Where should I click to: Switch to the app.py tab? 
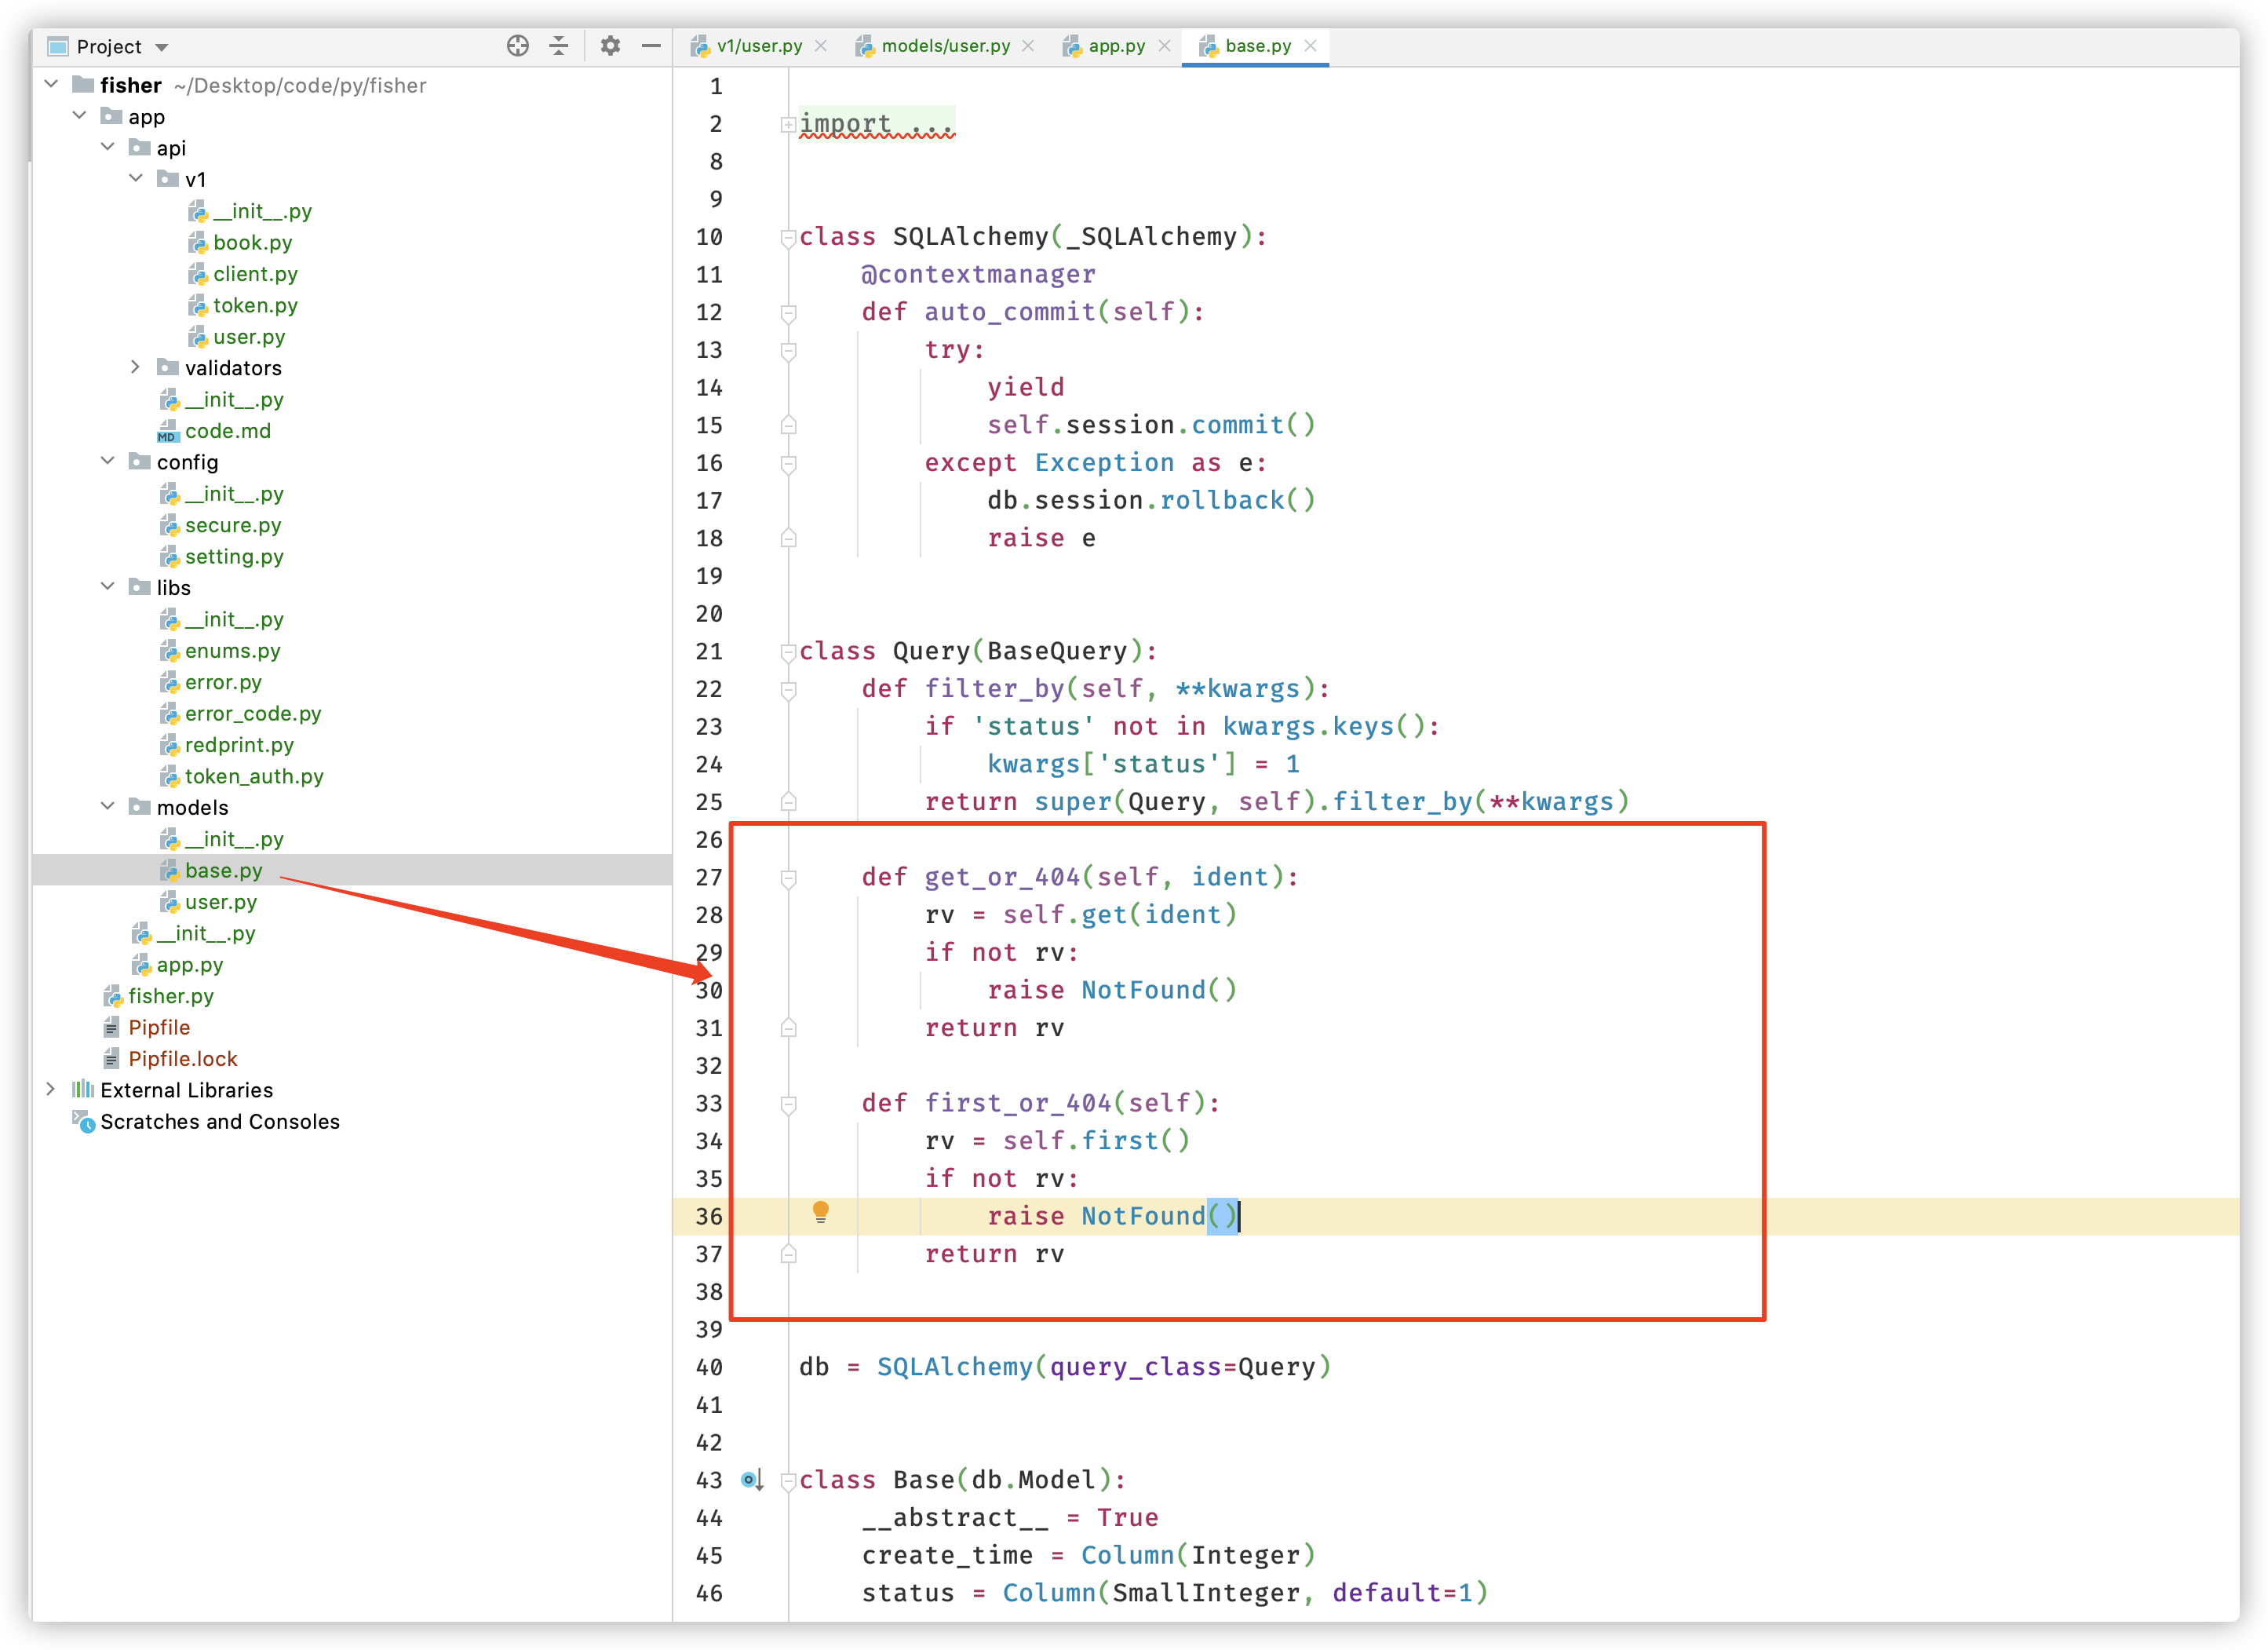click(x=1116, y=46)
